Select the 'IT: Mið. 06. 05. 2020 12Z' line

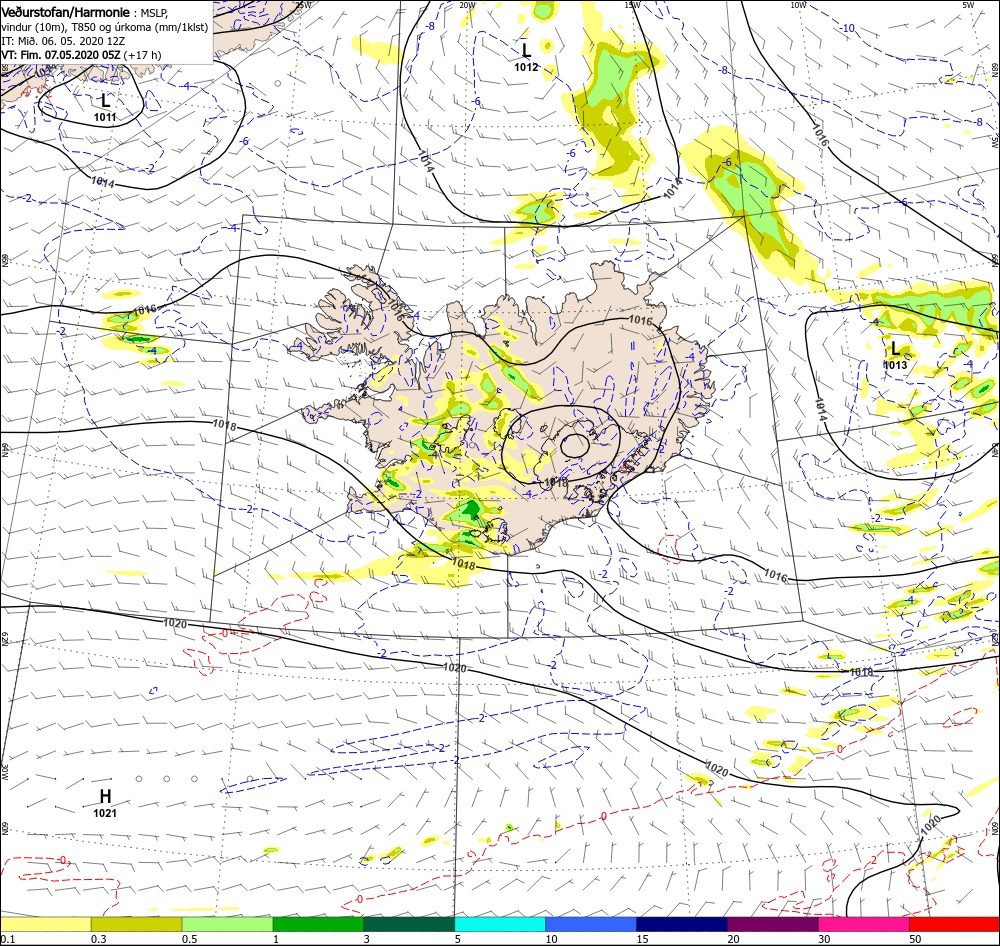coord(63,41)
